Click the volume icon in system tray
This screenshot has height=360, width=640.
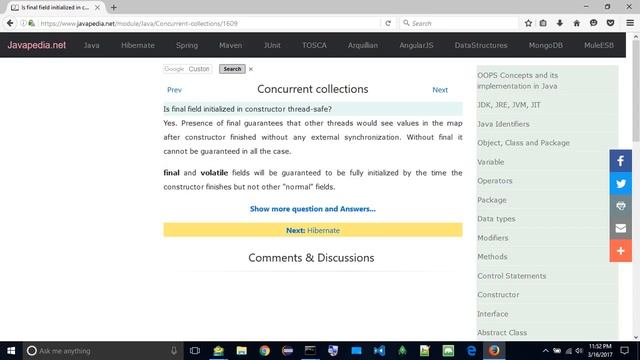click(x=579, y=351)
